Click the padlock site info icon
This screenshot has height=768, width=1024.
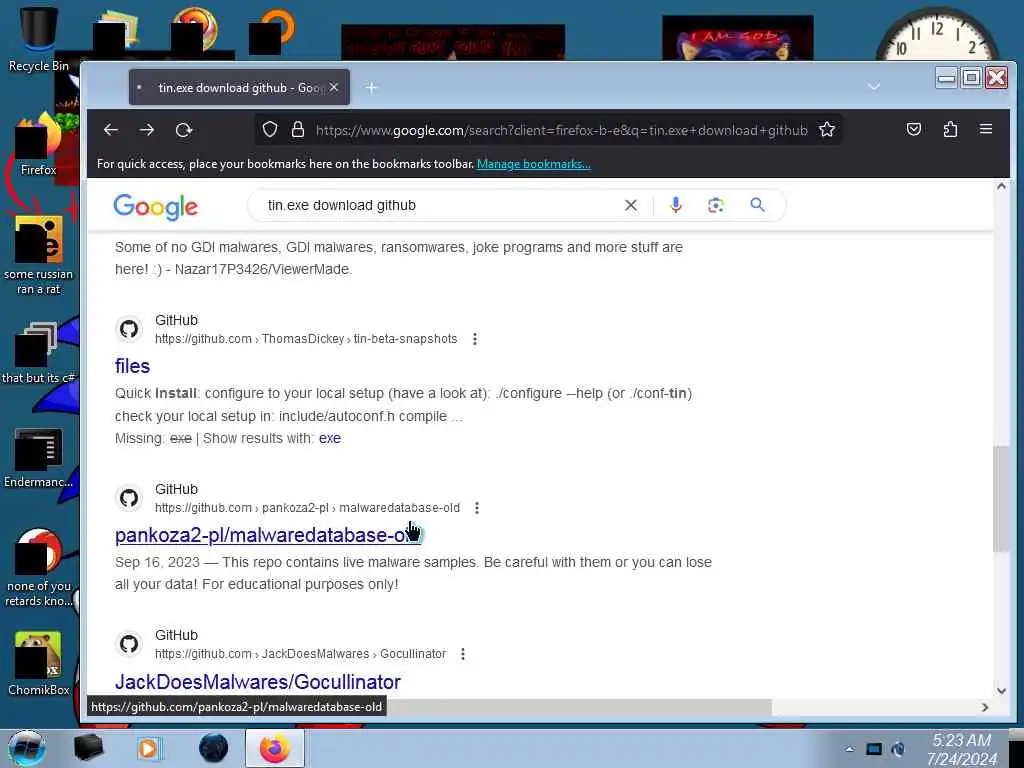pos(298,129)
